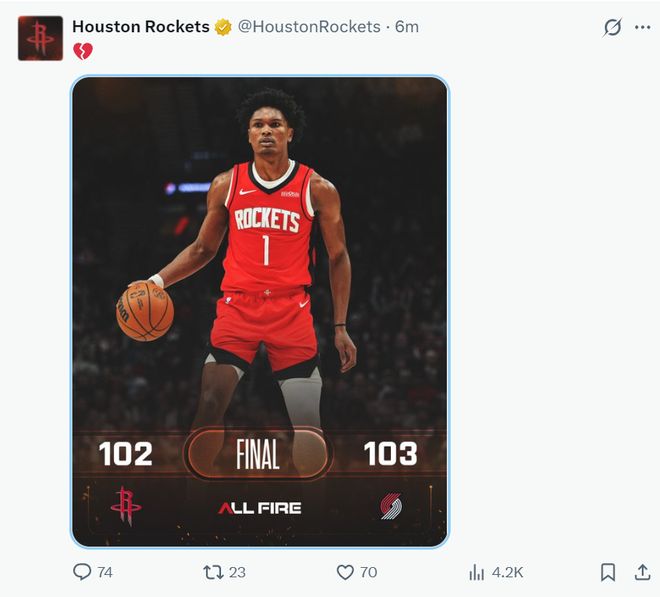
Task: Open the Houston Rockets profile avatar
Action: [40, 38]
